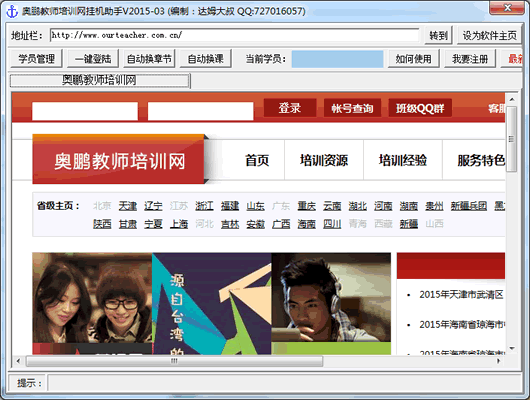Toggle 自动换章节 auto chapter switching
The width and height of the screenshot is (530, 400).
coord(149,58)
